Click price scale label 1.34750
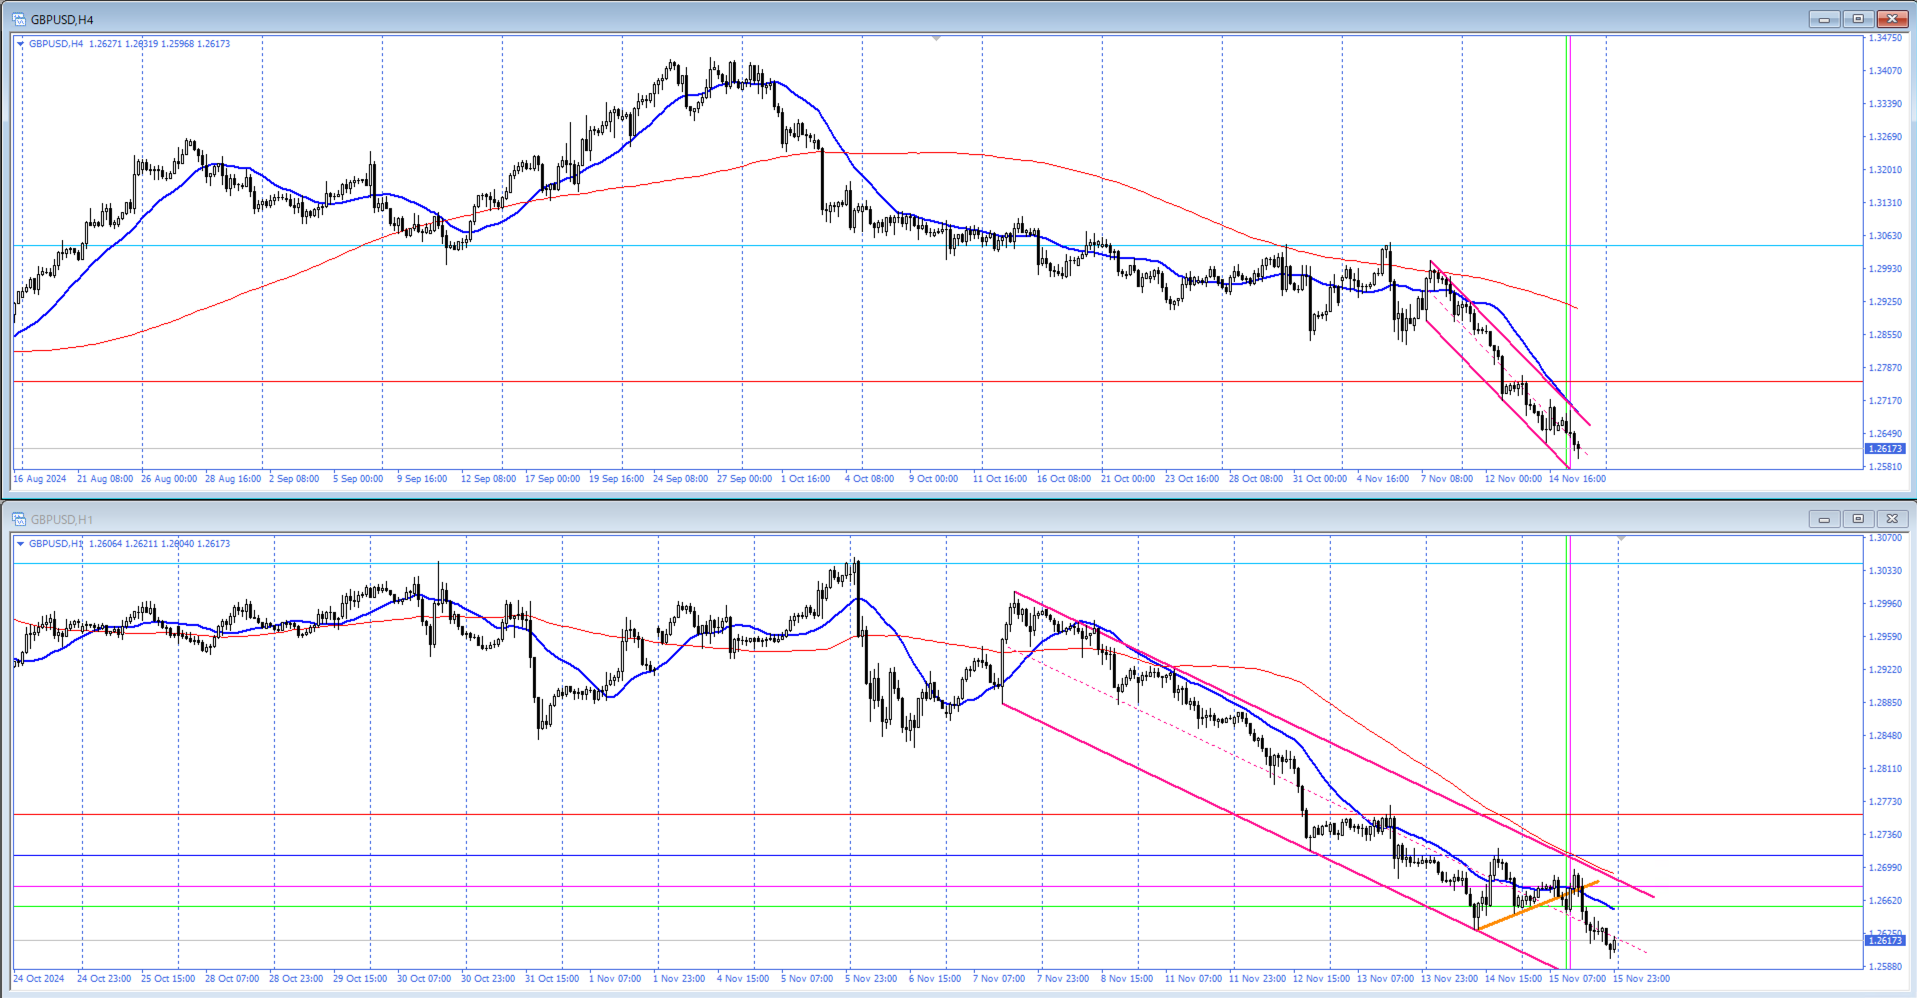Image resolution: width=1917 pixels, height=998 pixels. 1885,38
